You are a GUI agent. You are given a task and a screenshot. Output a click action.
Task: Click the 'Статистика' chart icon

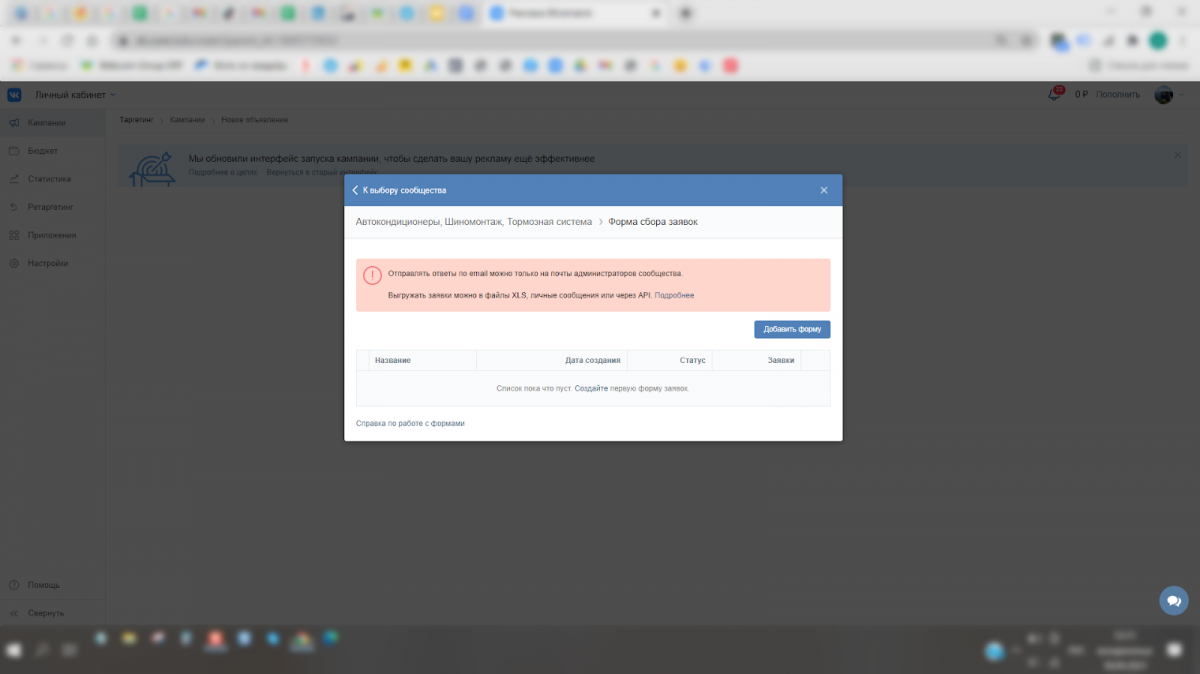click(14, 179)
